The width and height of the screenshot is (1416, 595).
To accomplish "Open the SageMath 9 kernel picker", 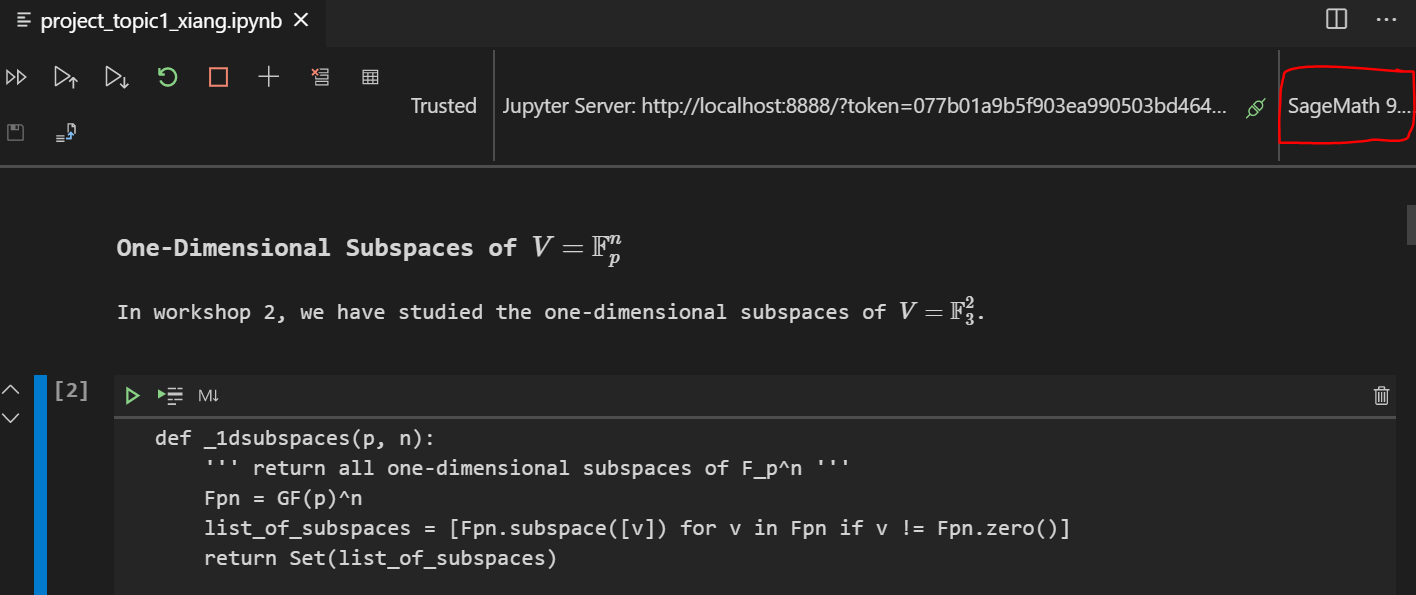I will [1346, 106].
